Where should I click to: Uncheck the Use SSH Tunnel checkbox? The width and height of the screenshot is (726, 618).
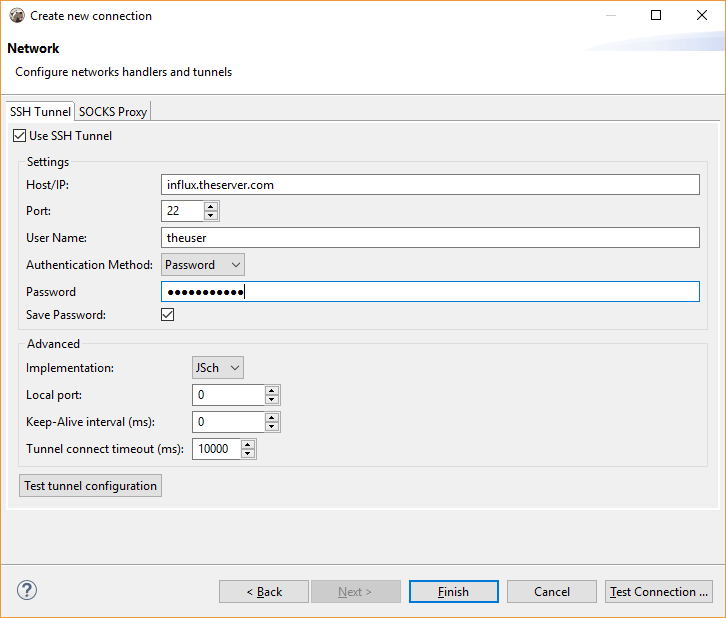click(x=19, y=136)
